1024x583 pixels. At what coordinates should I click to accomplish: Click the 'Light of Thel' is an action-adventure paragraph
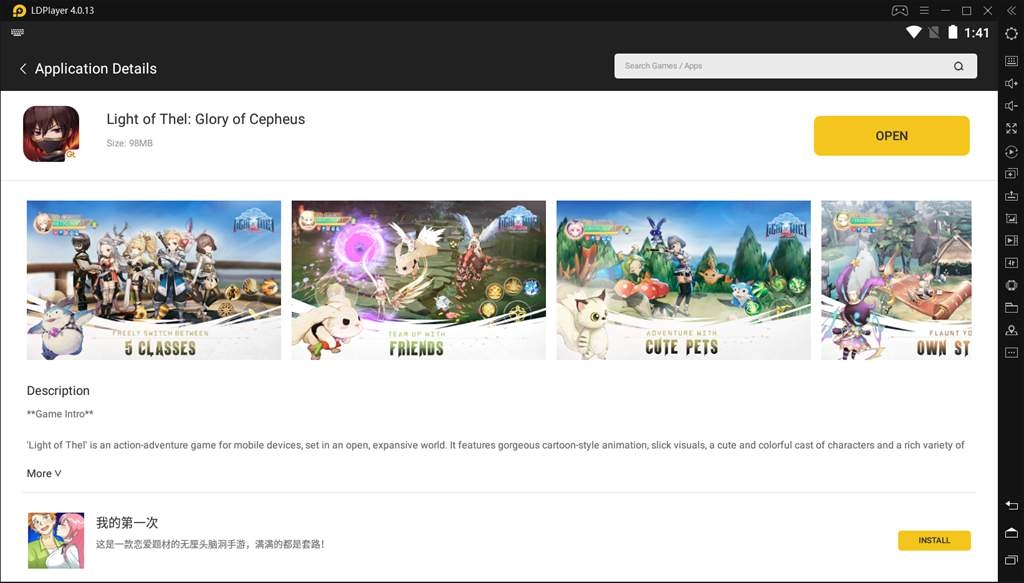click(496, 445)
